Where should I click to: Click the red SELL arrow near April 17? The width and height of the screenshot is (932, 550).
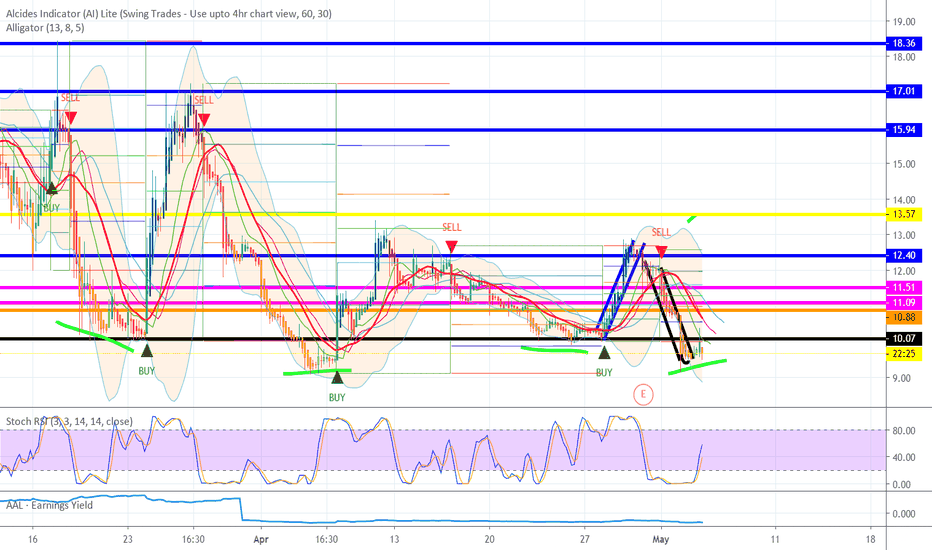click(451, 247)
